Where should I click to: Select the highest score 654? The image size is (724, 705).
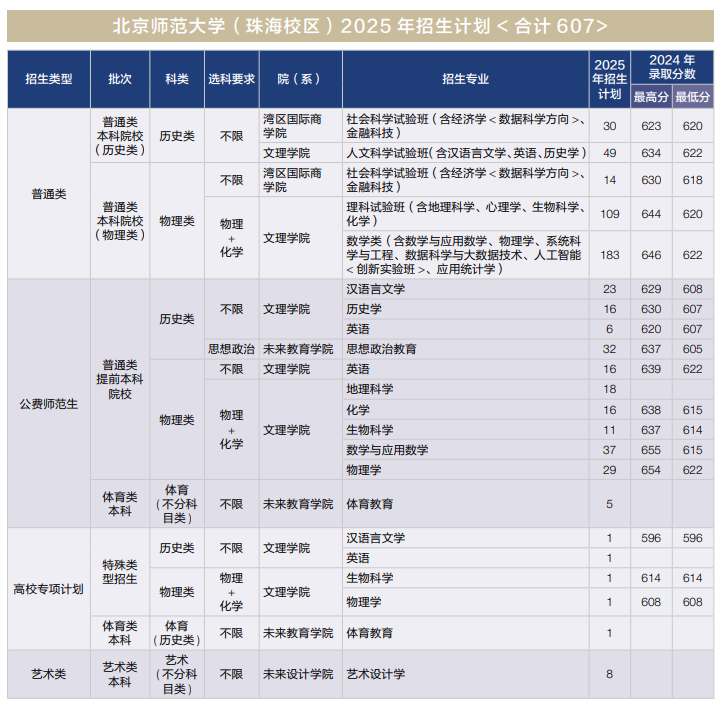(x=651, y=470)
